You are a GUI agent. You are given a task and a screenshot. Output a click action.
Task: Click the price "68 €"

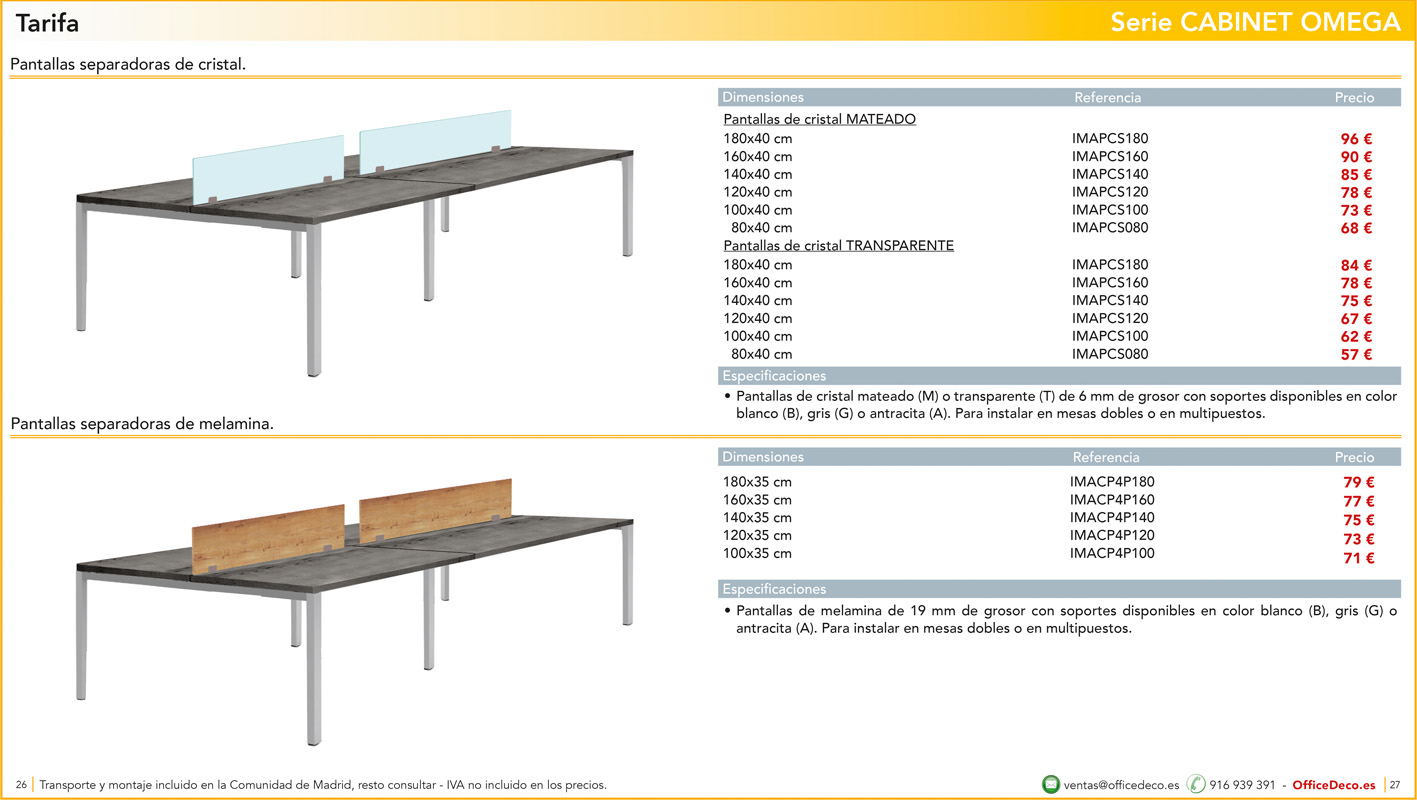[x=1356, y=228]
